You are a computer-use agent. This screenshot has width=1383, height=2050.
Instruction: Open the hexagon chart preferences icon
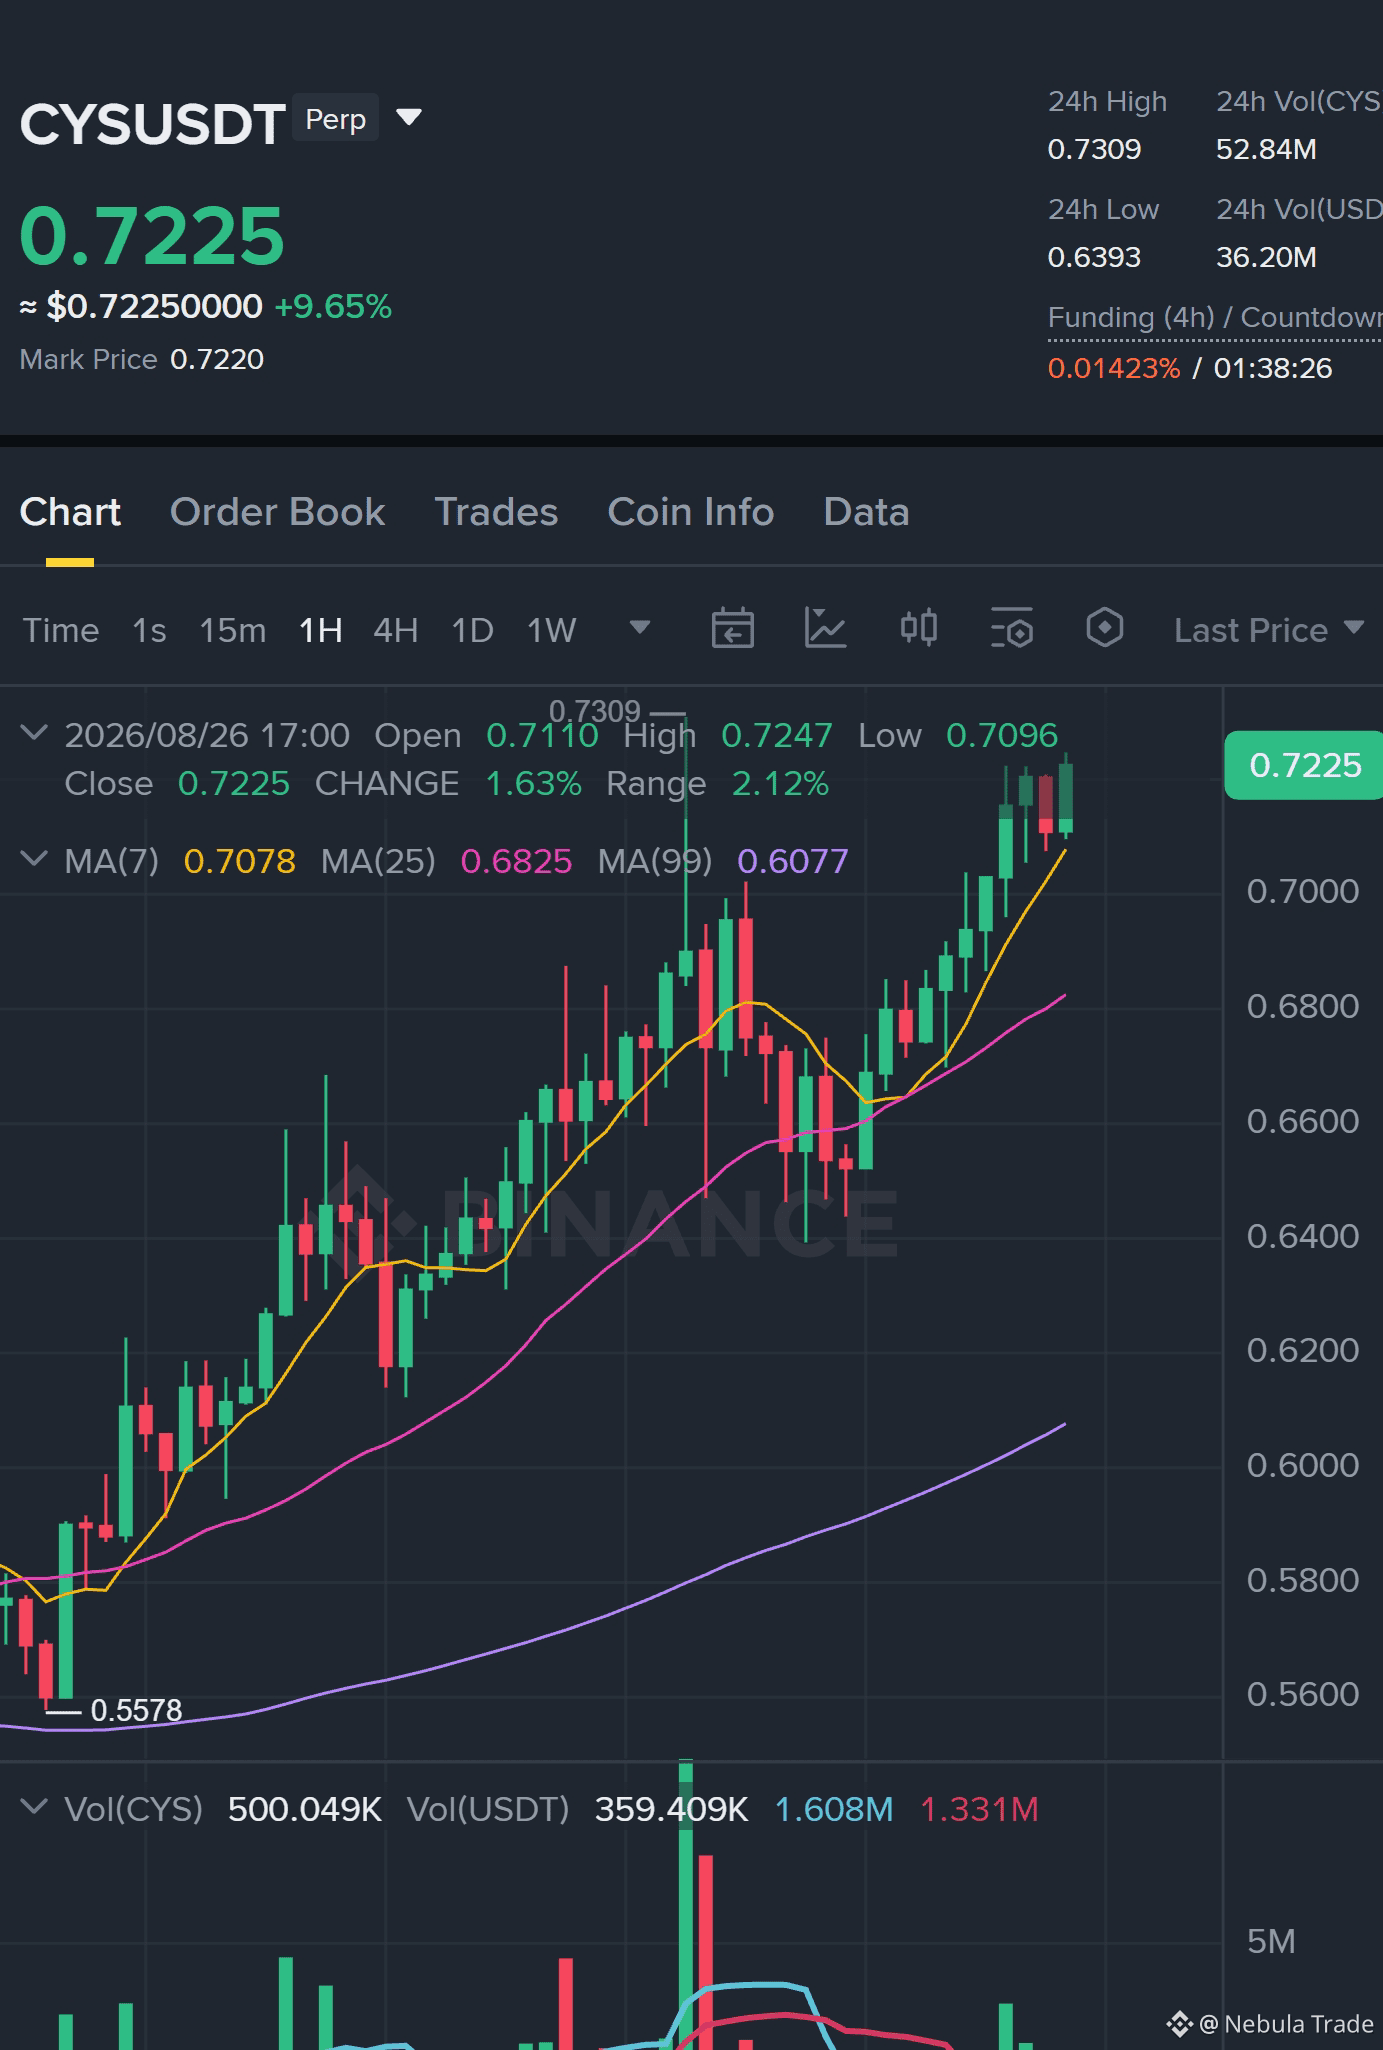pos(1104,628)
